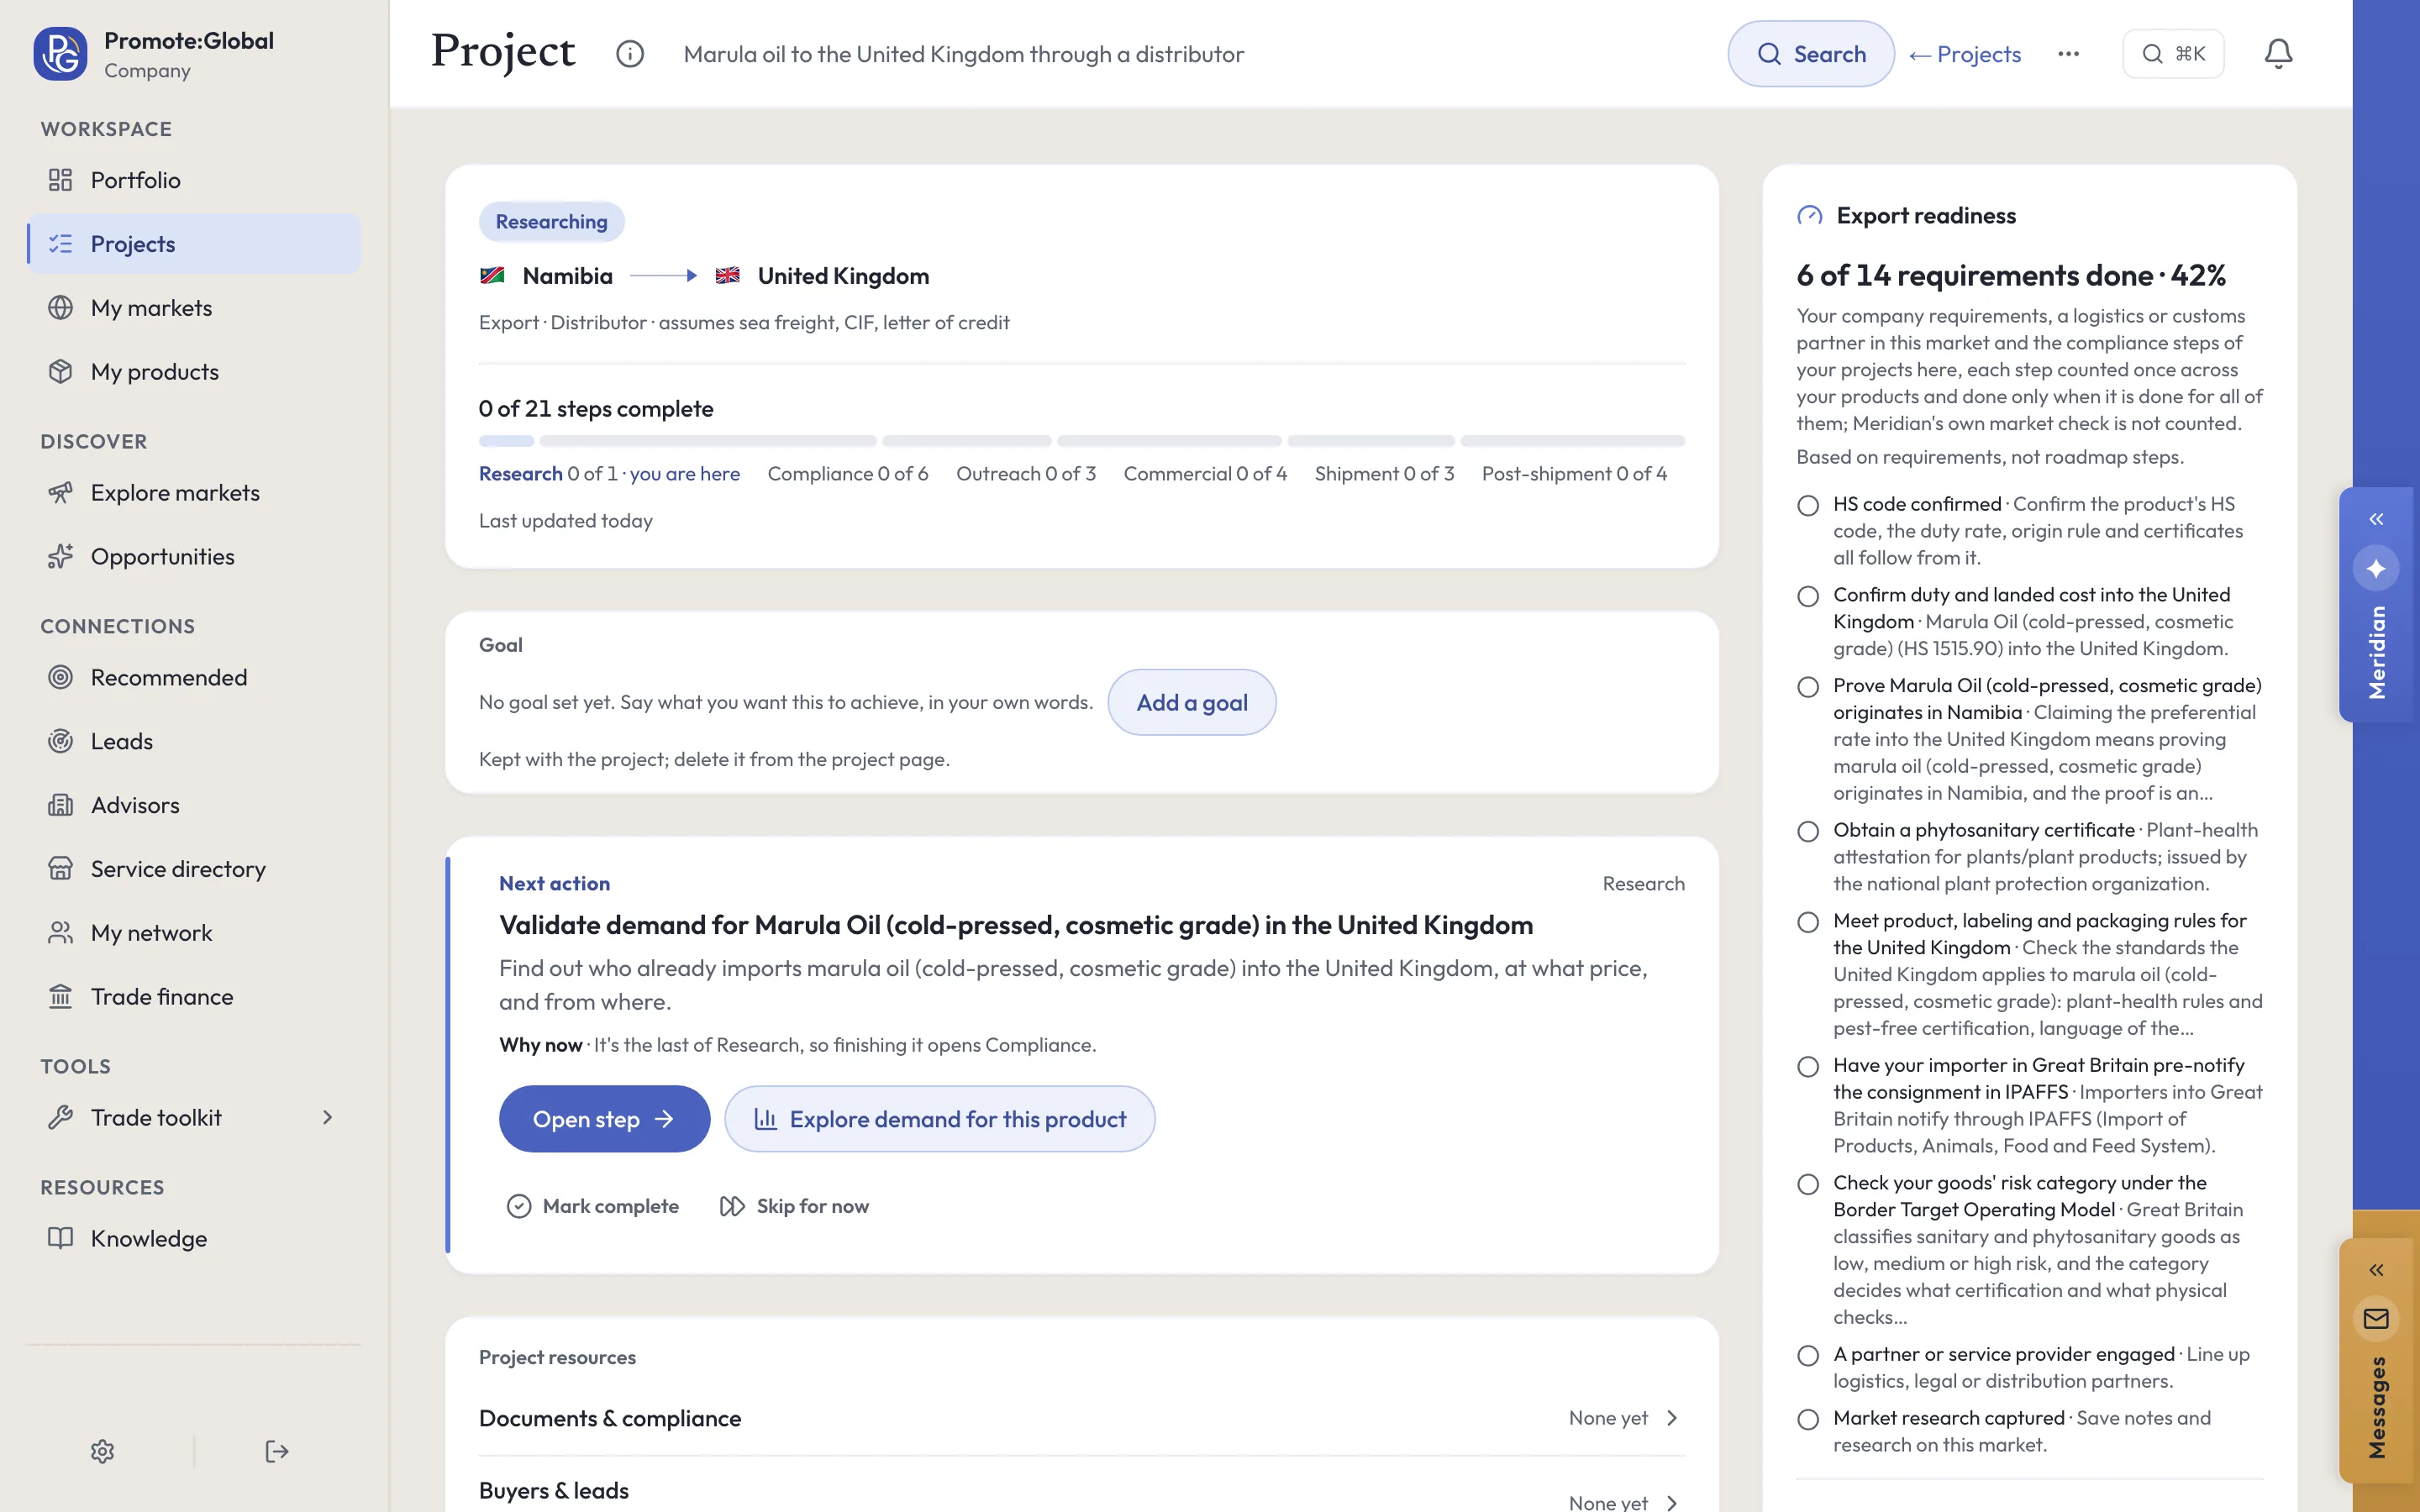Go to Portfolio in sidebar
The image size is (2420, 1512).
pos(193,180)
